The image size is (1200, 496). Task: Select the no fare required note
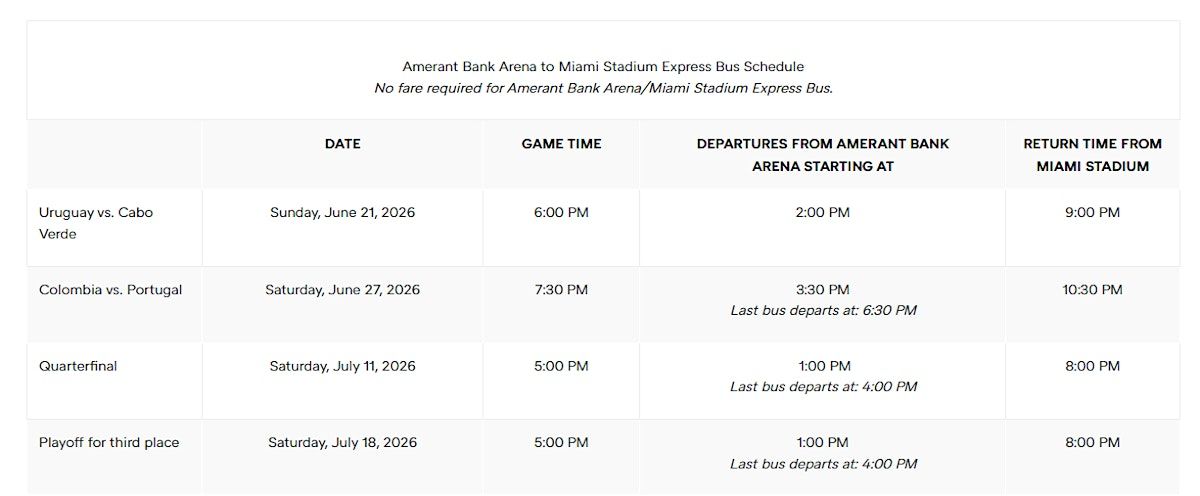(603, 88)
